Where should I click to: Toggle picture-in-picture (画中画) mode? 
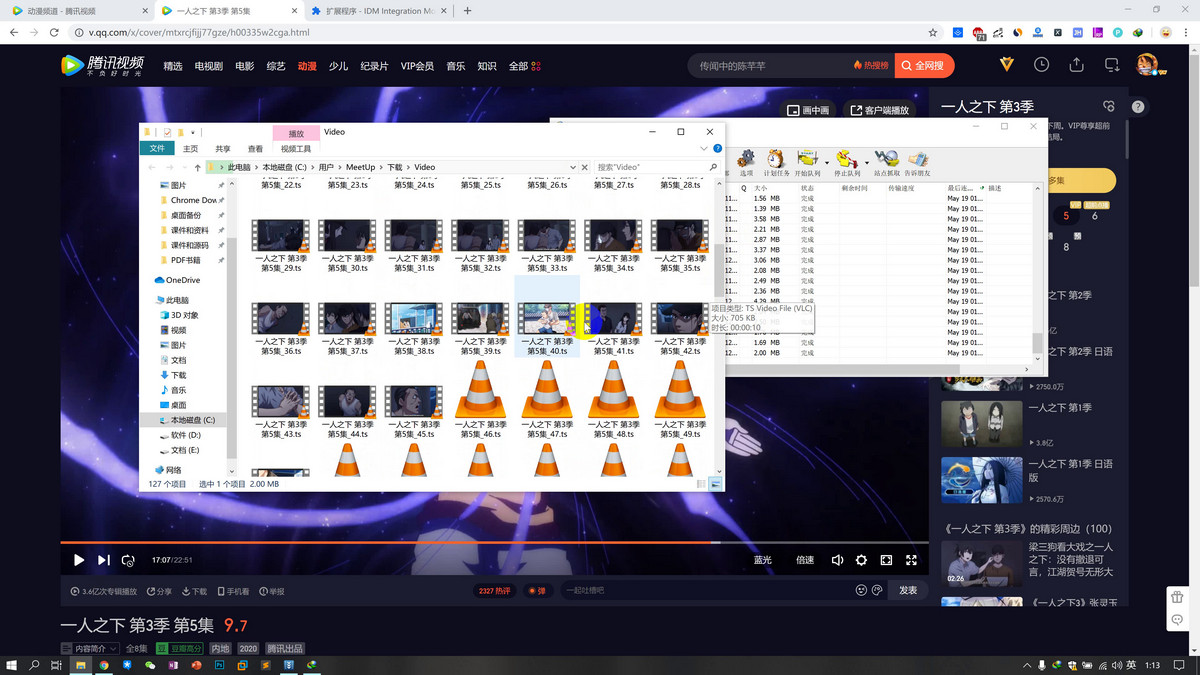point(808,110)
